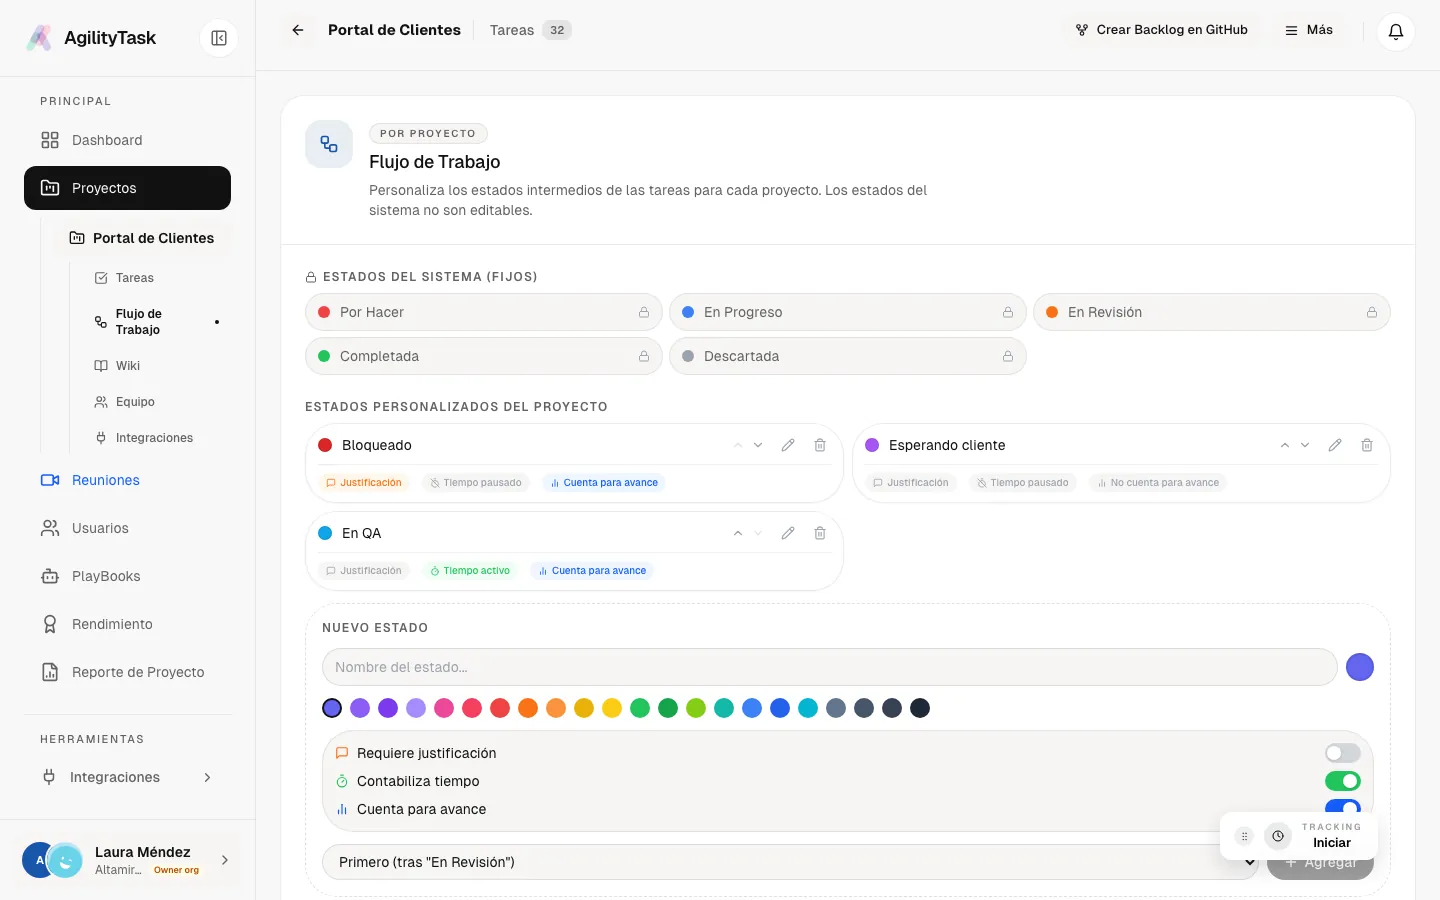Click the Flujo de Trabajo header icon

[329, 144]
